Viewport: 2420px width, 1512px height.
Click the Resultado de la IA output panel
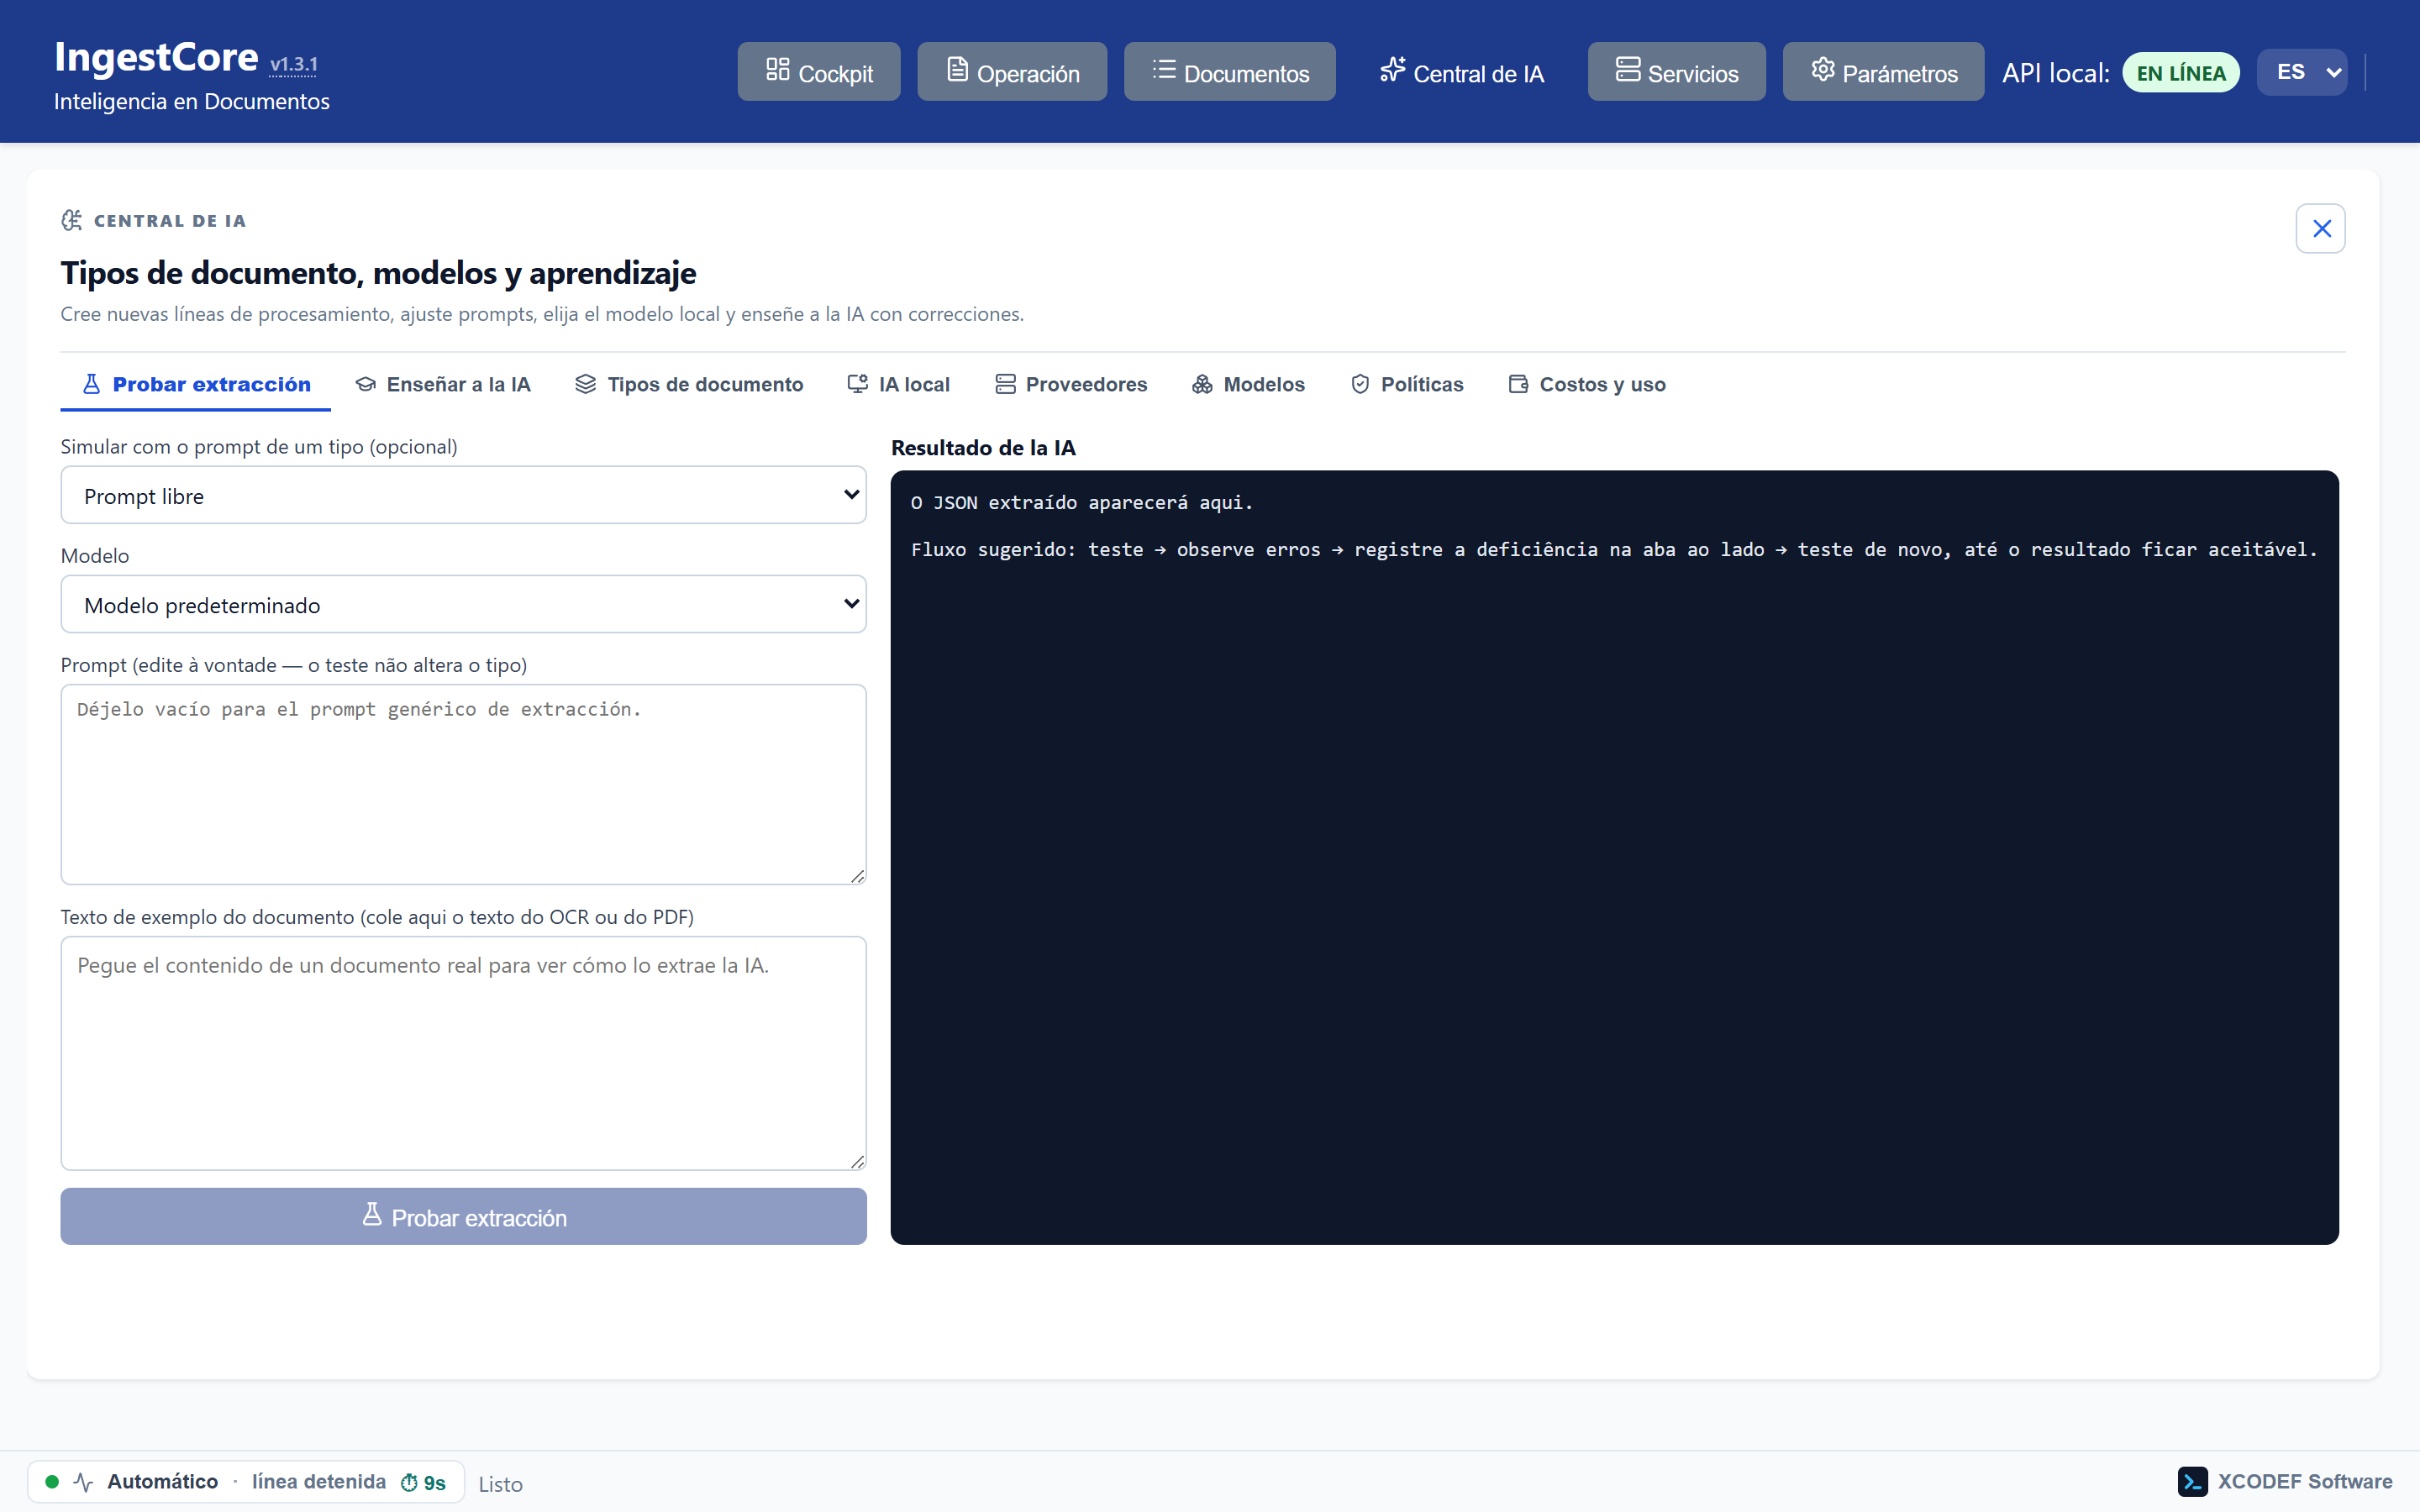pos(1614,857)
